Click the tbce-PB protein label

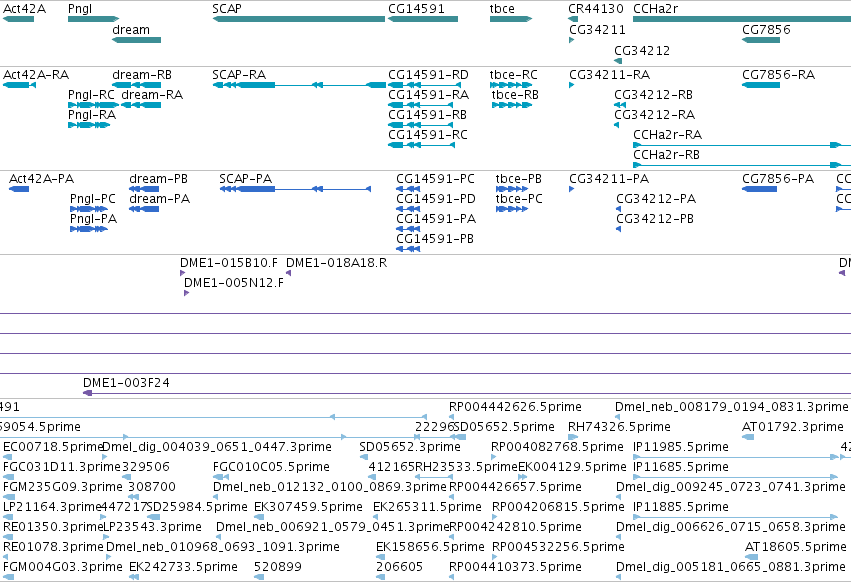click(x=519, y=179)
